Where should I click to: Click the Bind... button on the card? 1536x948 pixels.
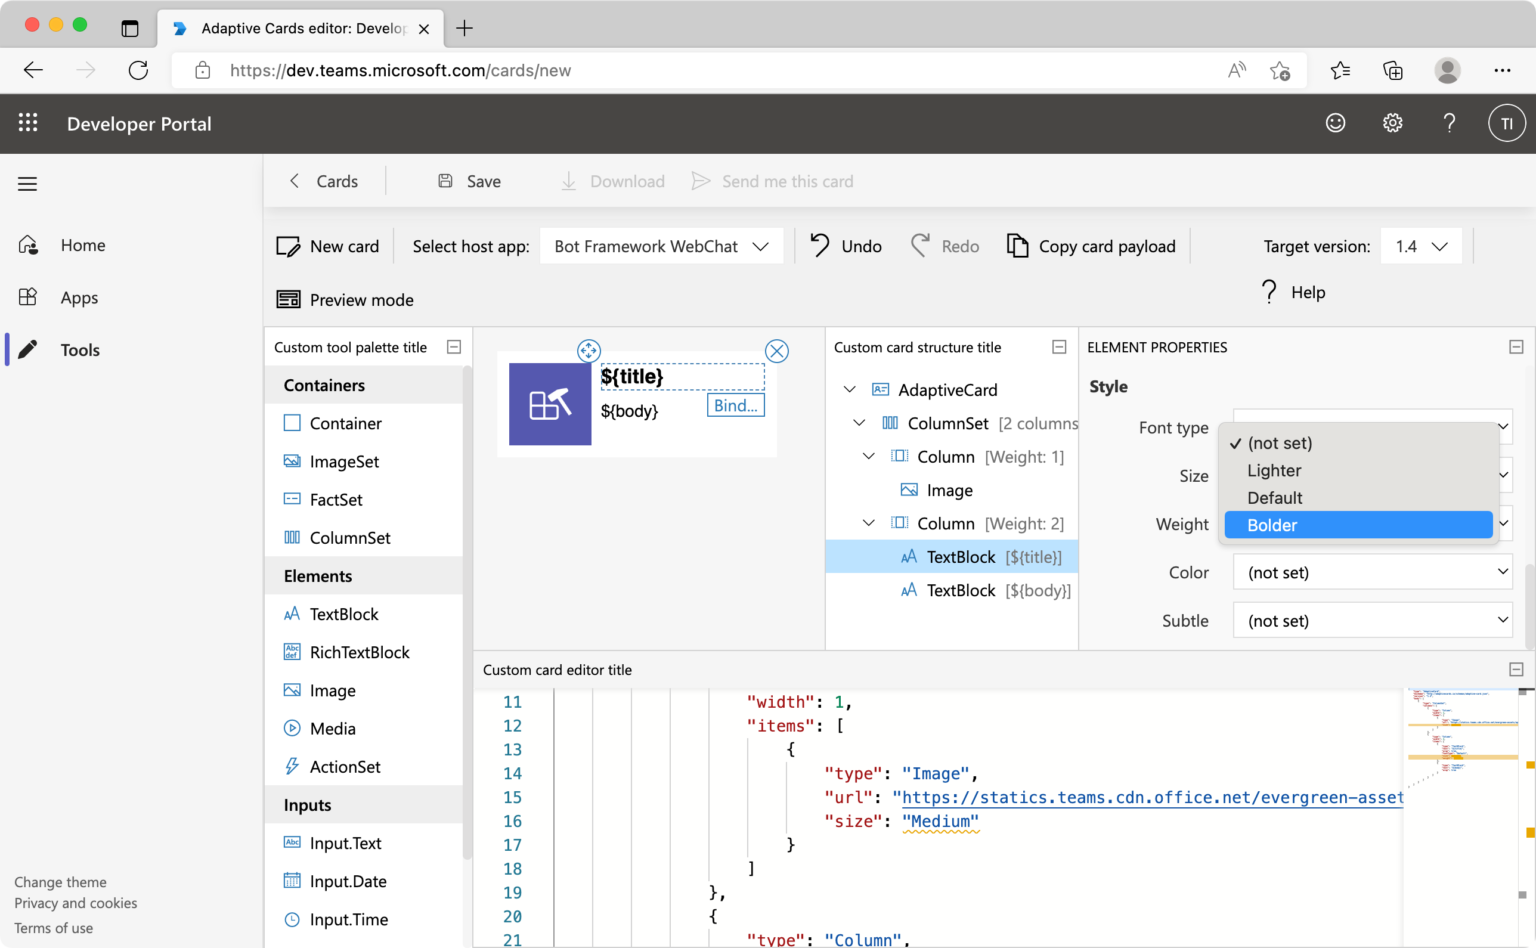pyautogui.click(x=735, y=405)
